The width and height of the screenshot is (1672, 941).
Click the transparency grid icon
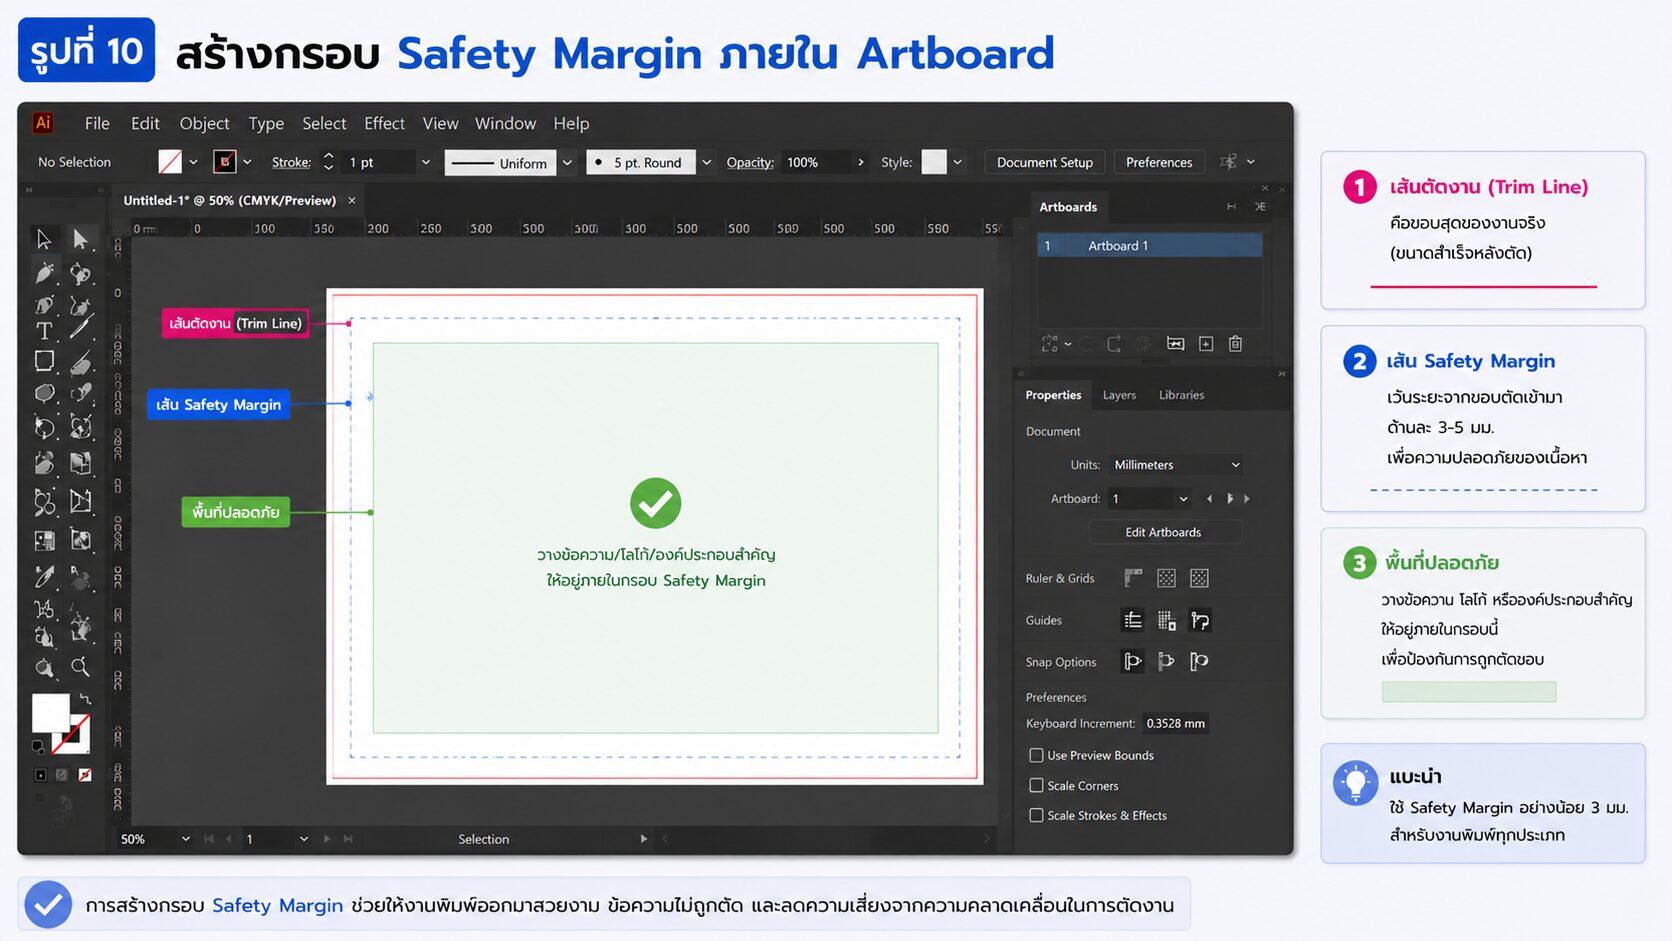tap(1199, 578)
